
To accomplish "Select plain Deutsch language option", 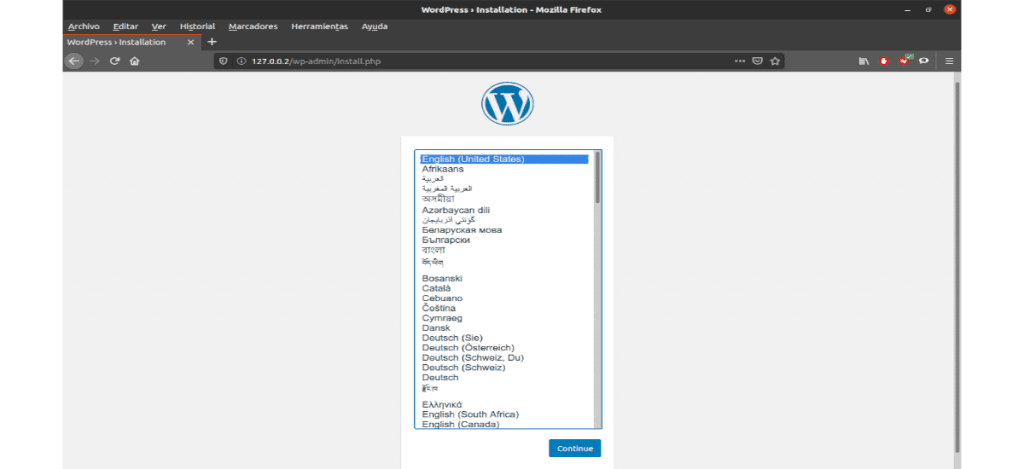I will pyautogui.click(x=507, y=378).
